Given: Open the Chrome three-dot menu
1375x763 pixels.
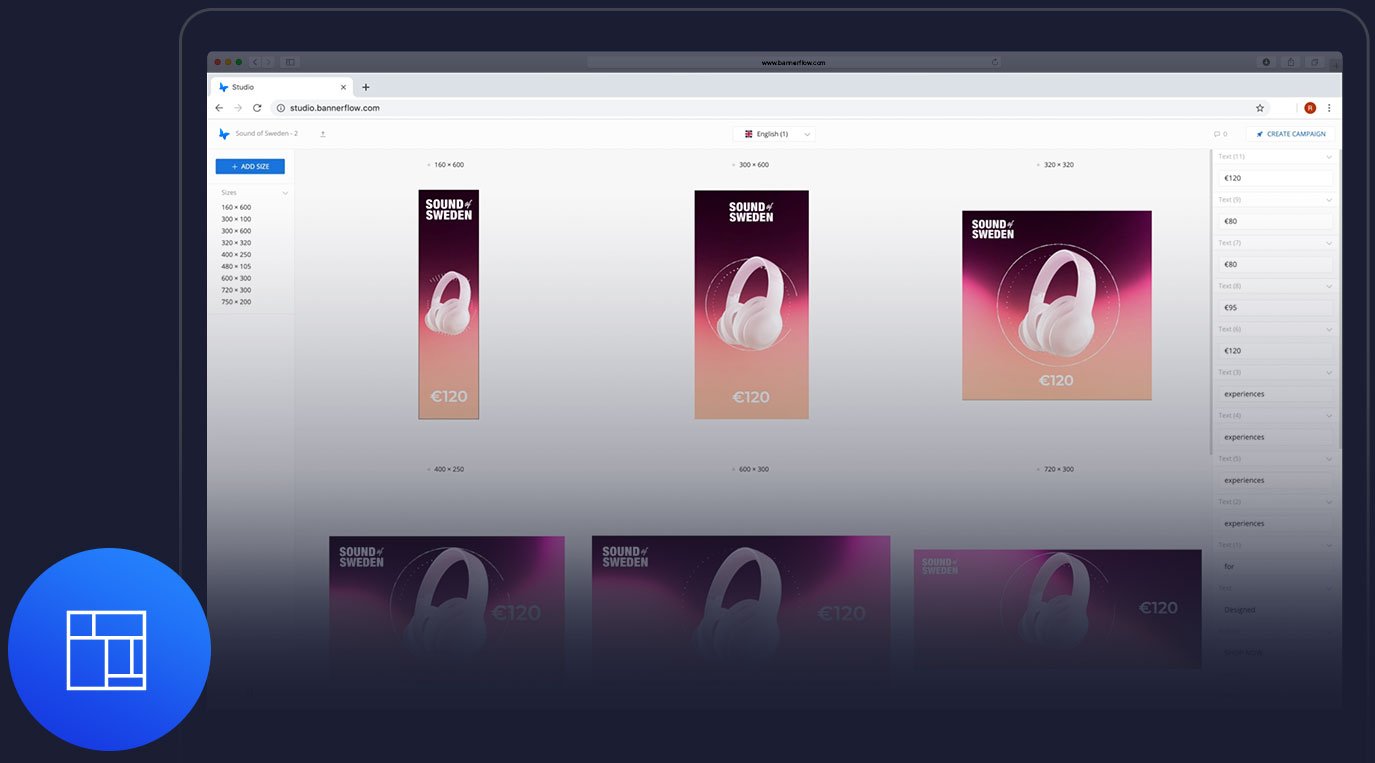Looking at the screenshot, I should pyautogui.click(x=1329, y=108).
